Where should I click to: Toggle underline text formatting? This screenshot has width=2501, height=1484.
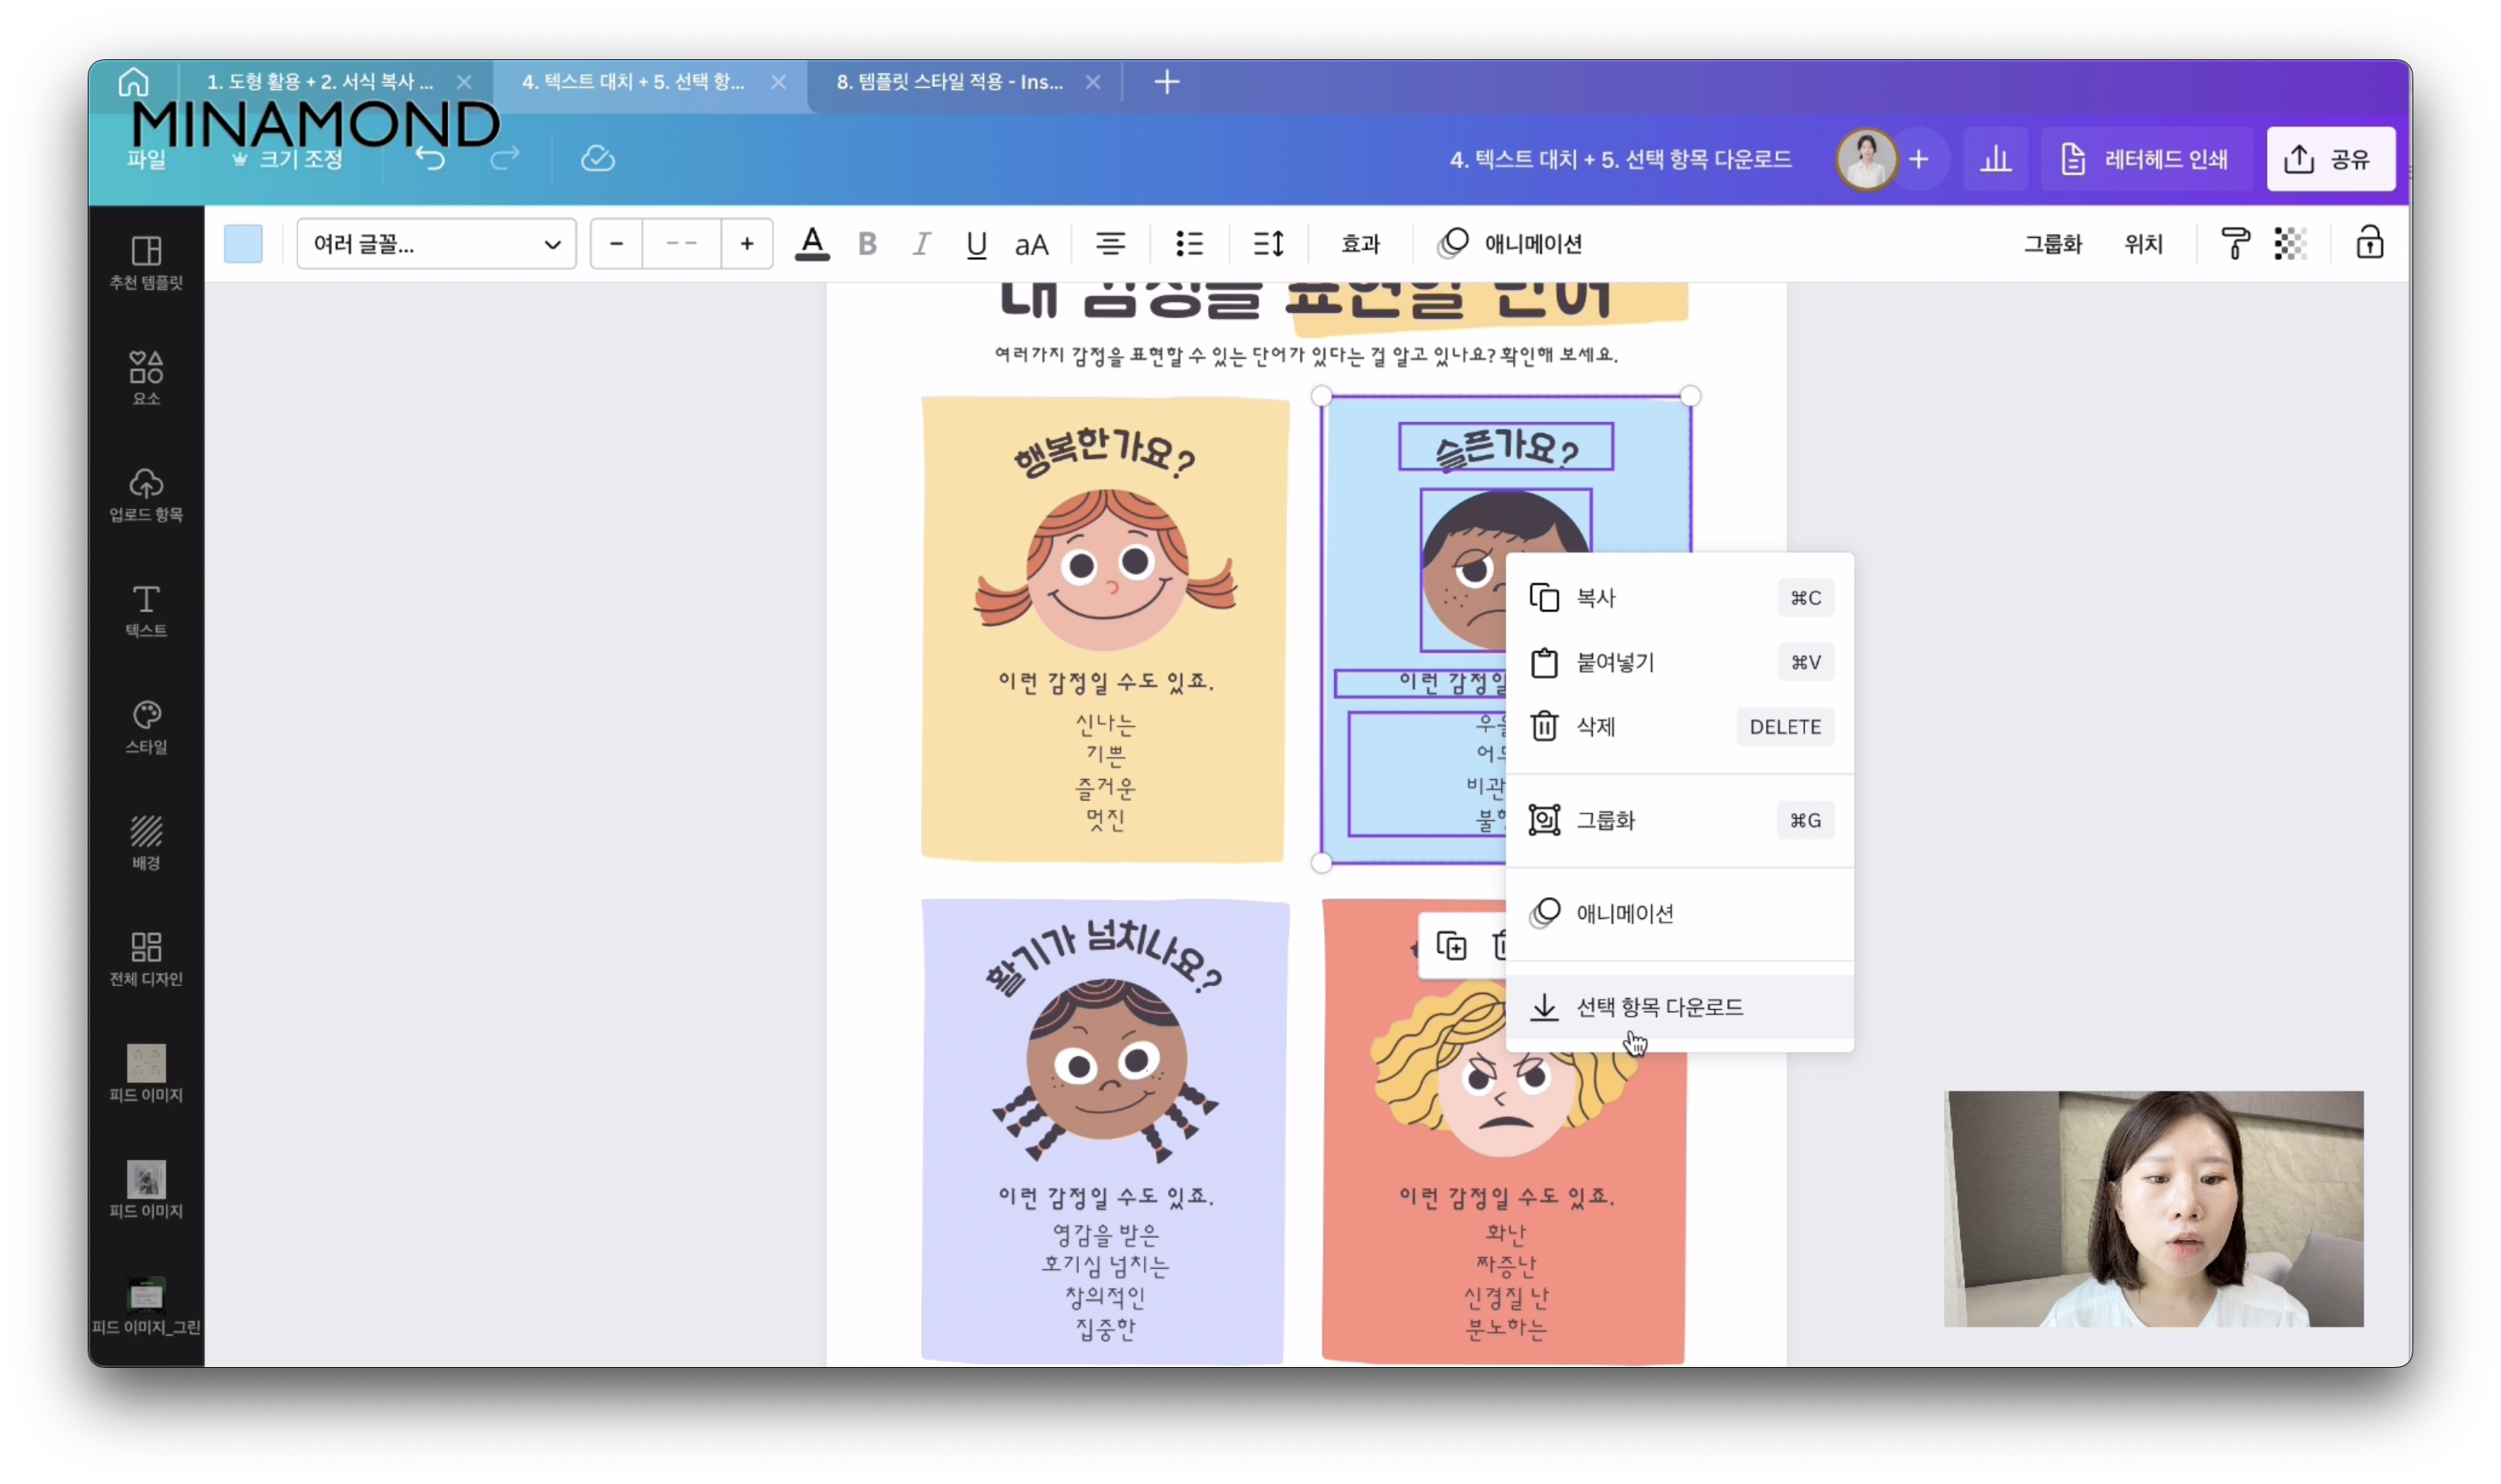[x=976, y=244]
